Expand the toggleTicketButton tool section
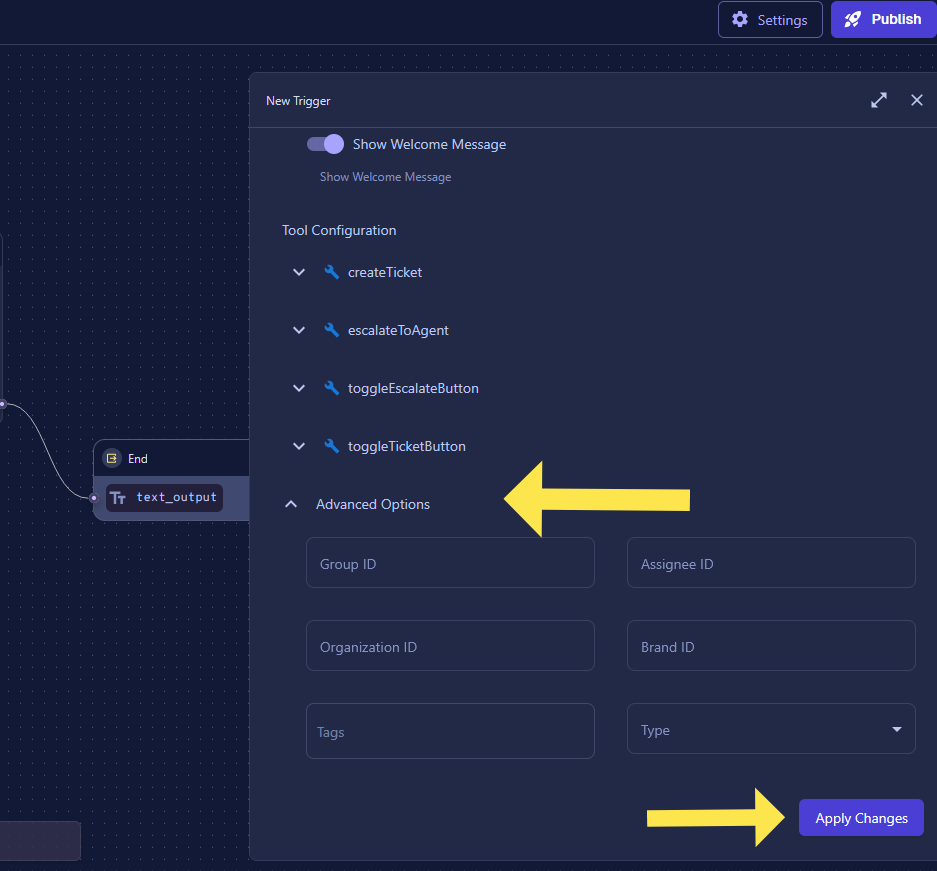 coord(299,446)
